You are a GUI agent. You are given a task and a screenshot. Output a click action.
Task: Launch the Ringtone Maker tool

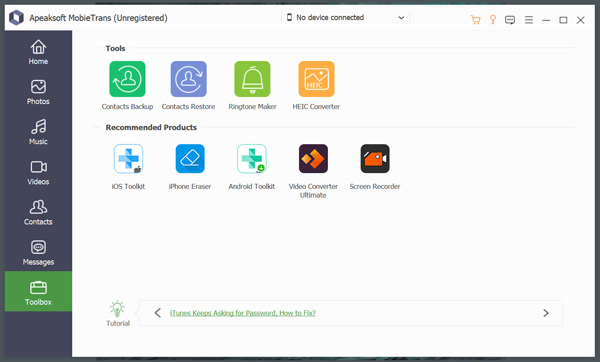252,79
